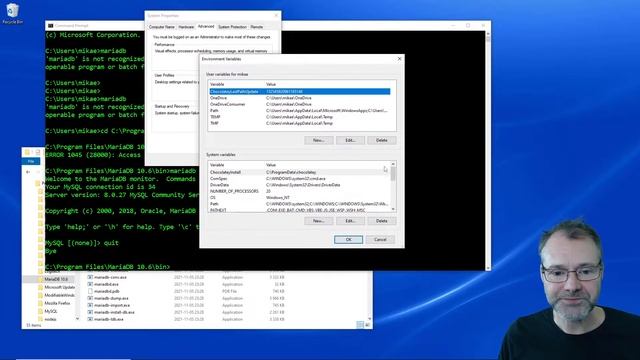Open the File menu in Explorer

(x=31, y=162)
